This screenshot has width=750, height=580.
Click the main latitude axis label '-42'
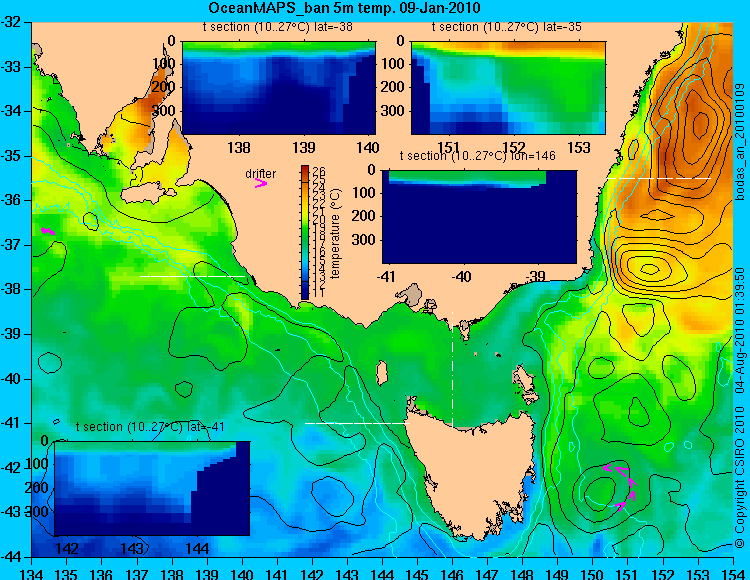point(12,468)
